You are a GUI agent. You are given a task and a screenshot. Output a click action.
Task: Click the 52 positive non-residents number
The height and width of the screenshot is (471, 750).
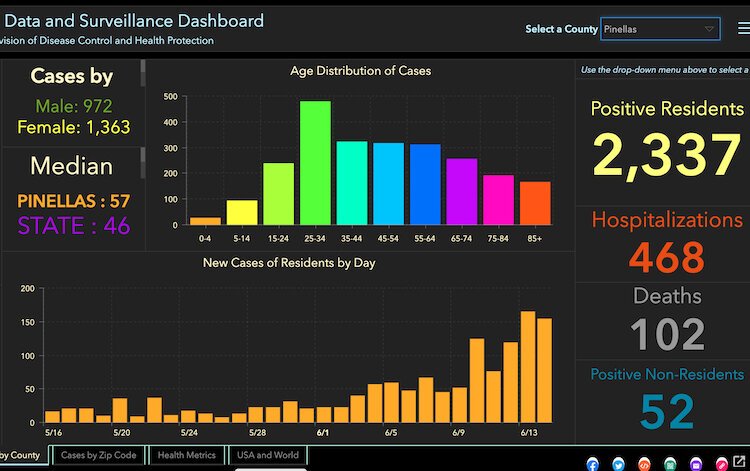(x=667, y=411)
